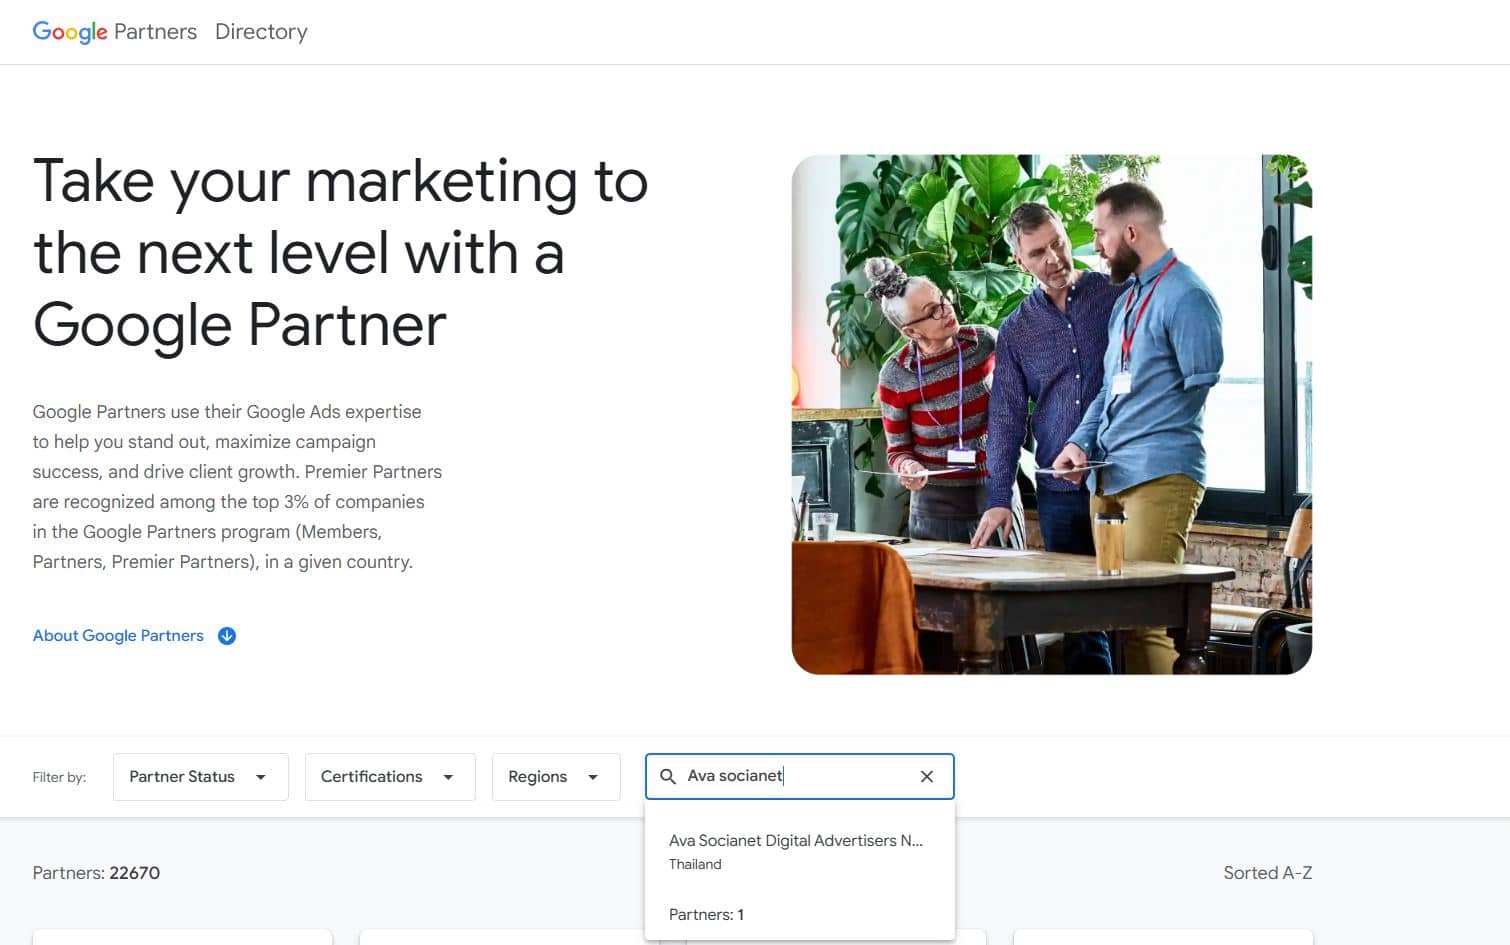
Task: Click the 'Sorted A-Z' label
Action: pos(1267,873)
